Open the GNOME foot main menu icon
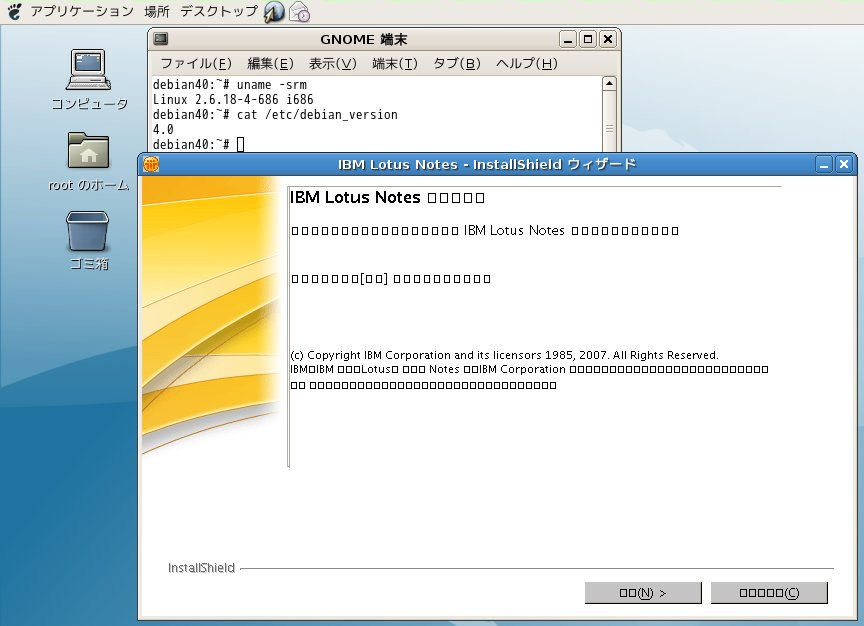Viewport: 864px width, 626px height. [x=14, y=11]
